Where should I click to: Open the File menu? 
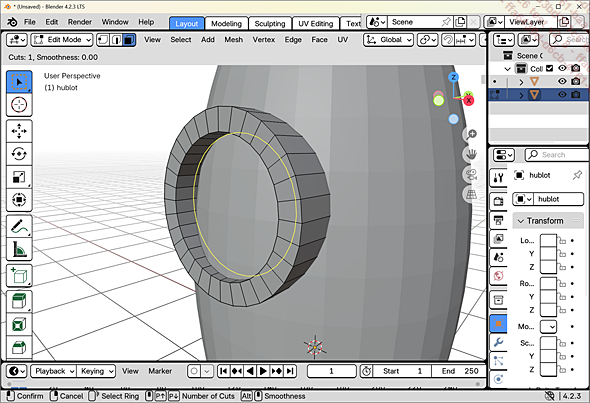click(29, 22)
